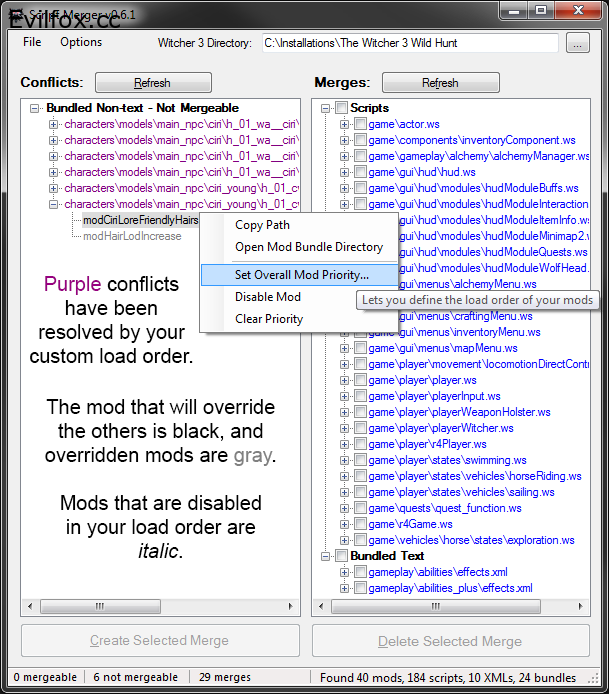Select game\player\playerWitcher.ws merge
Viewport: 609px width, 694px height.
tap(441, 428)
